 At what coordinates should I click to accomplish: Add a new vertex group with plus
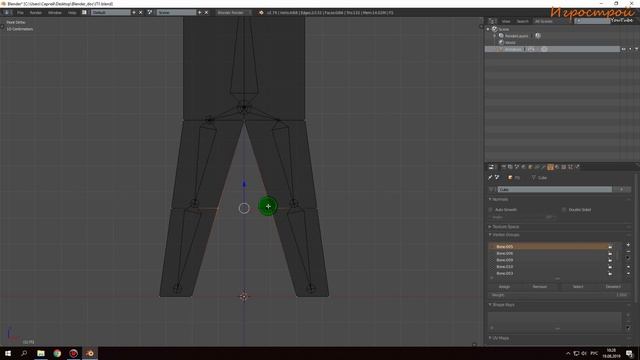click(628, 245)
